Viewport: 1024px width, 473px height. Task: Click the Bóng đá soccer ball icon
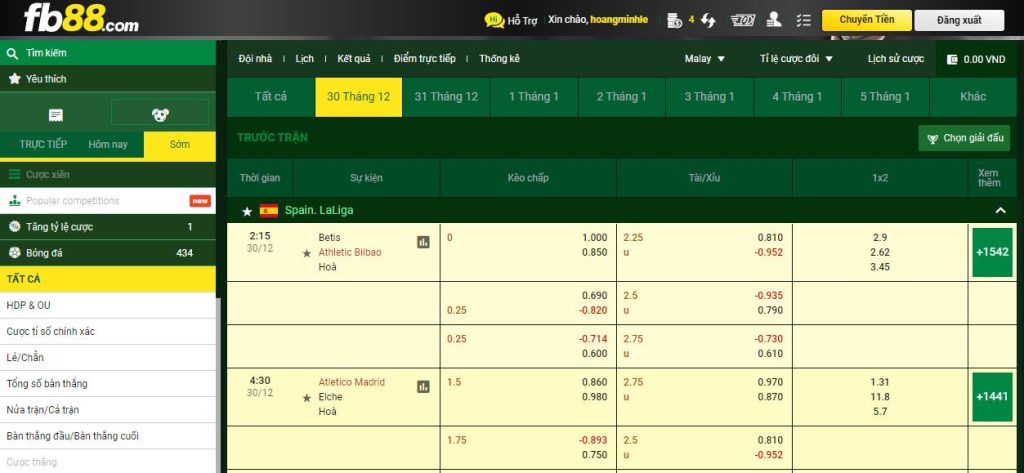point(14,253)
